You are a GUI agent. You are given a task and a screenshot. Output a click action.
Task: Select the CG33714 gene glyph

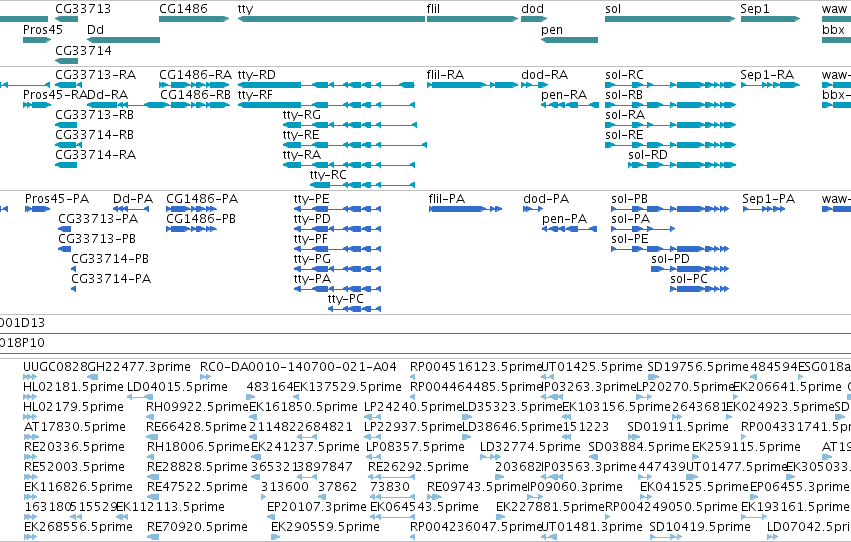pos(67,60)
